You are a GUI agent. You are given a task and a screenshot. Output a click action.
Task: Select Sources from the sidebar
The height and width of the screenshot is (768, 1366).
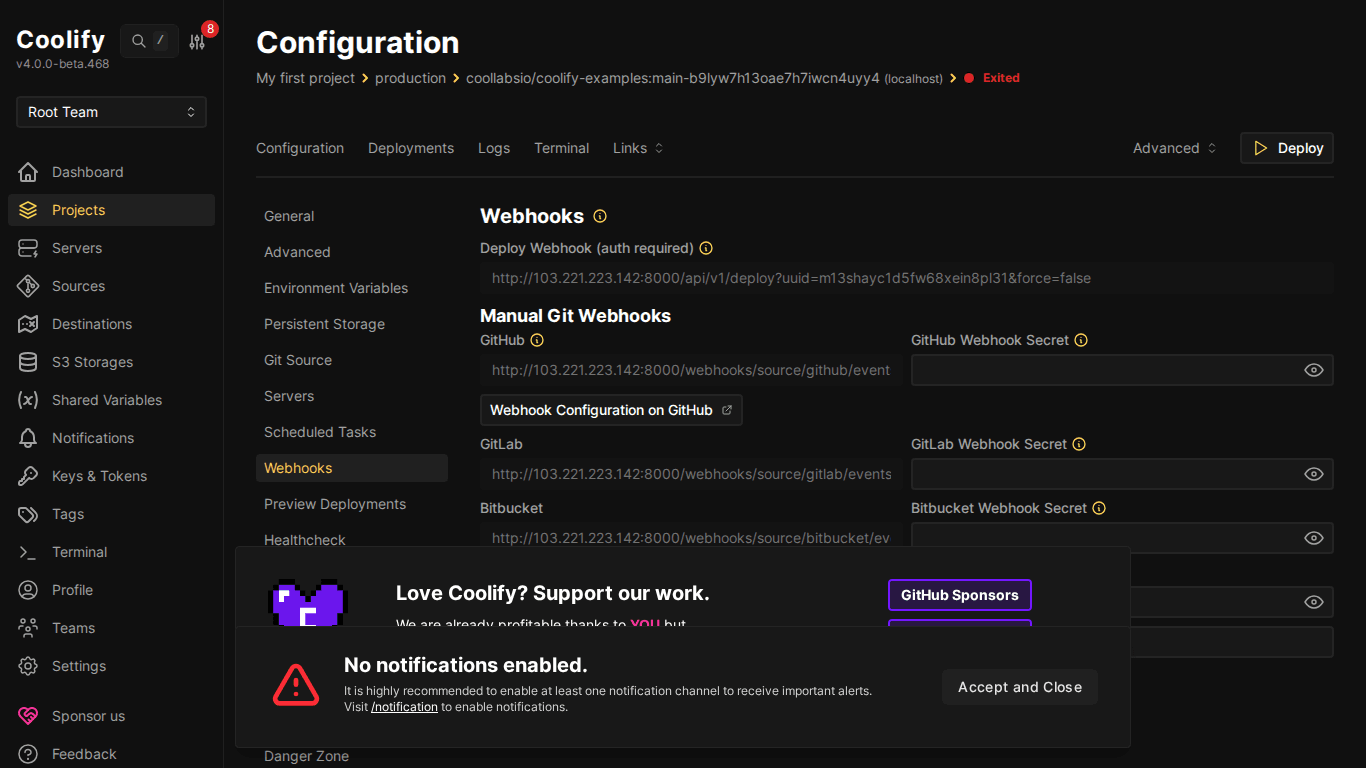coord(79,286)
